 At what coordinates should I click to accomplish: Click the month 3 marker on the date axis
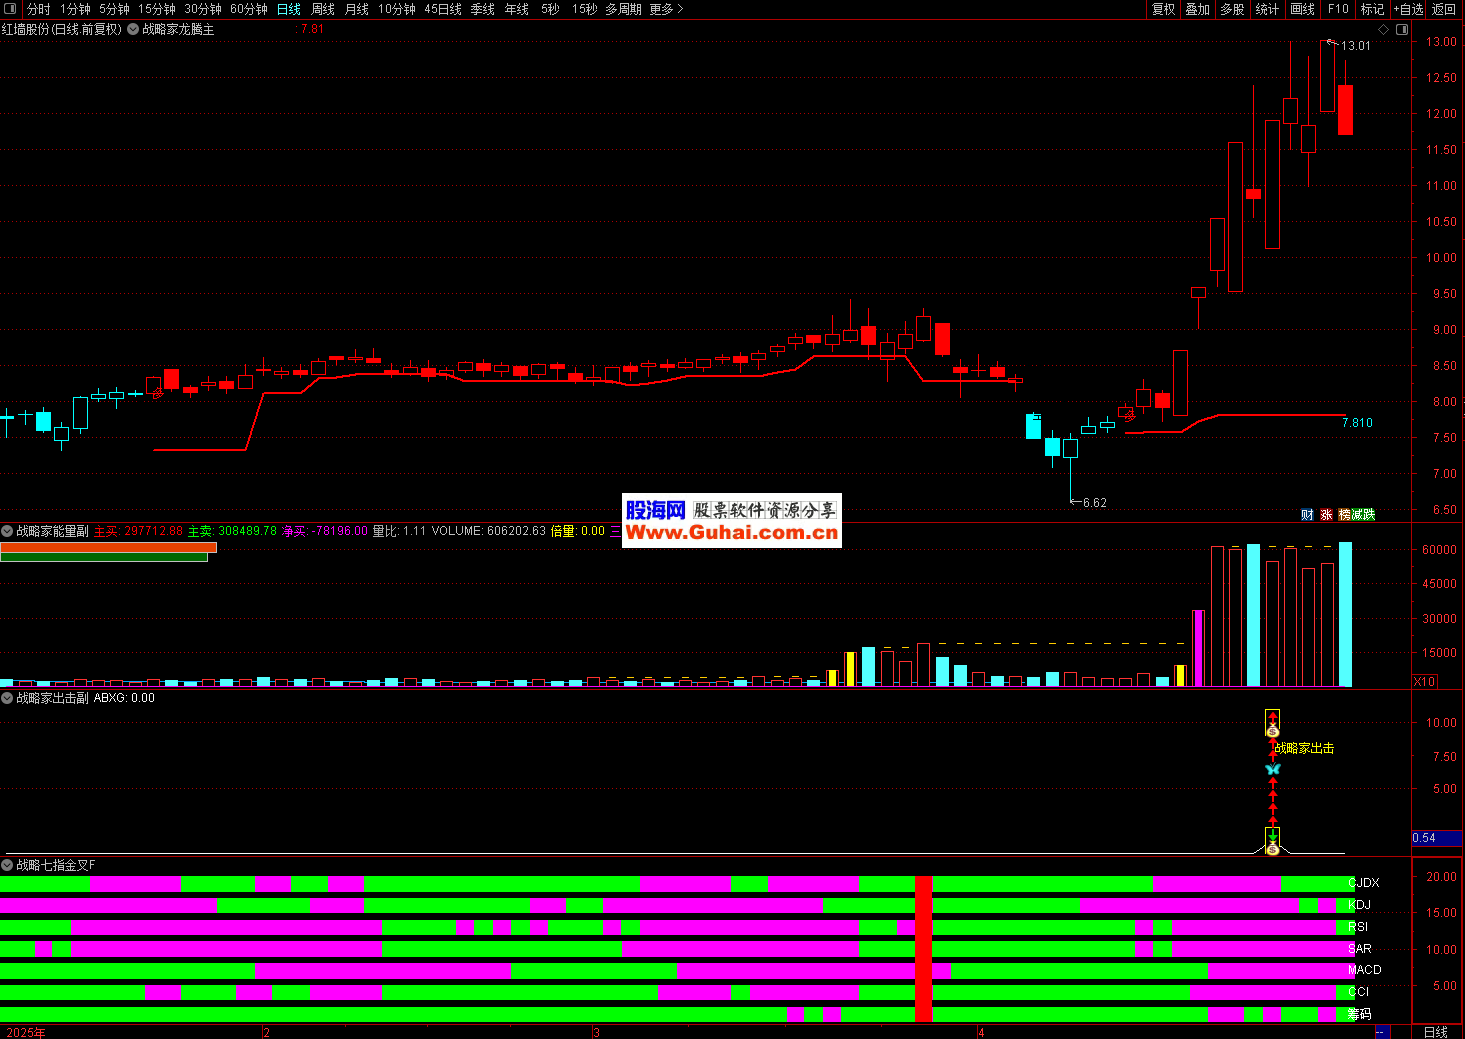click(596, 1032)
